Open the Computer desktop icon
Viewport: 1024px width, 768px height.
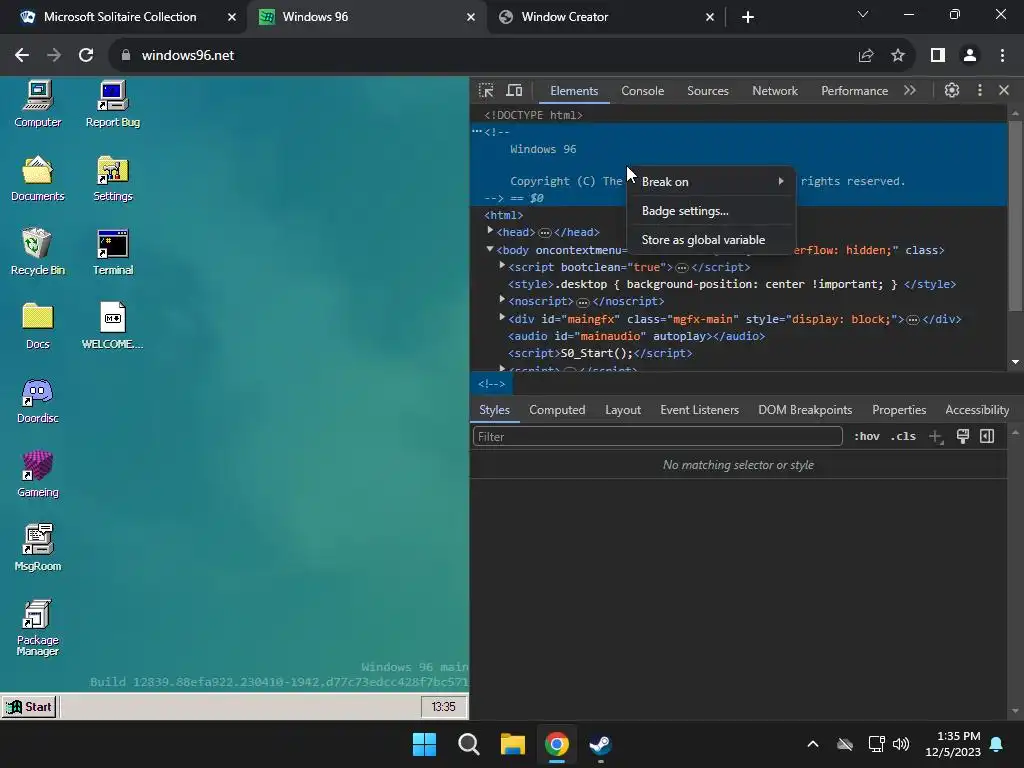[x=37, y=104]
